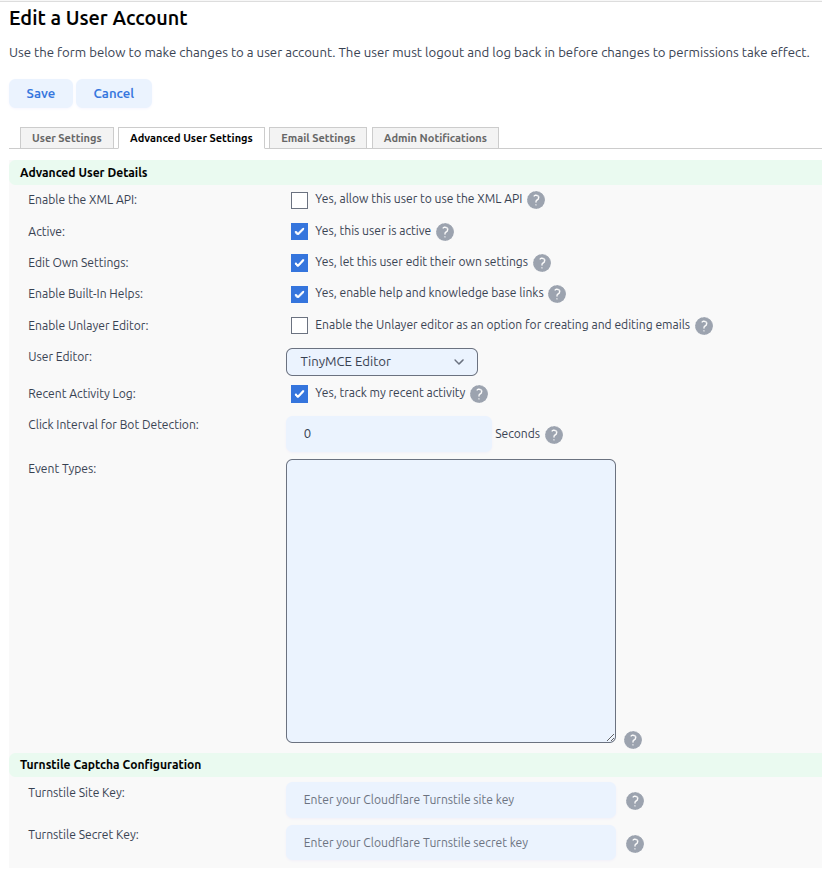
Task: Open the Email Settings tab
Action: pos(318,138)
